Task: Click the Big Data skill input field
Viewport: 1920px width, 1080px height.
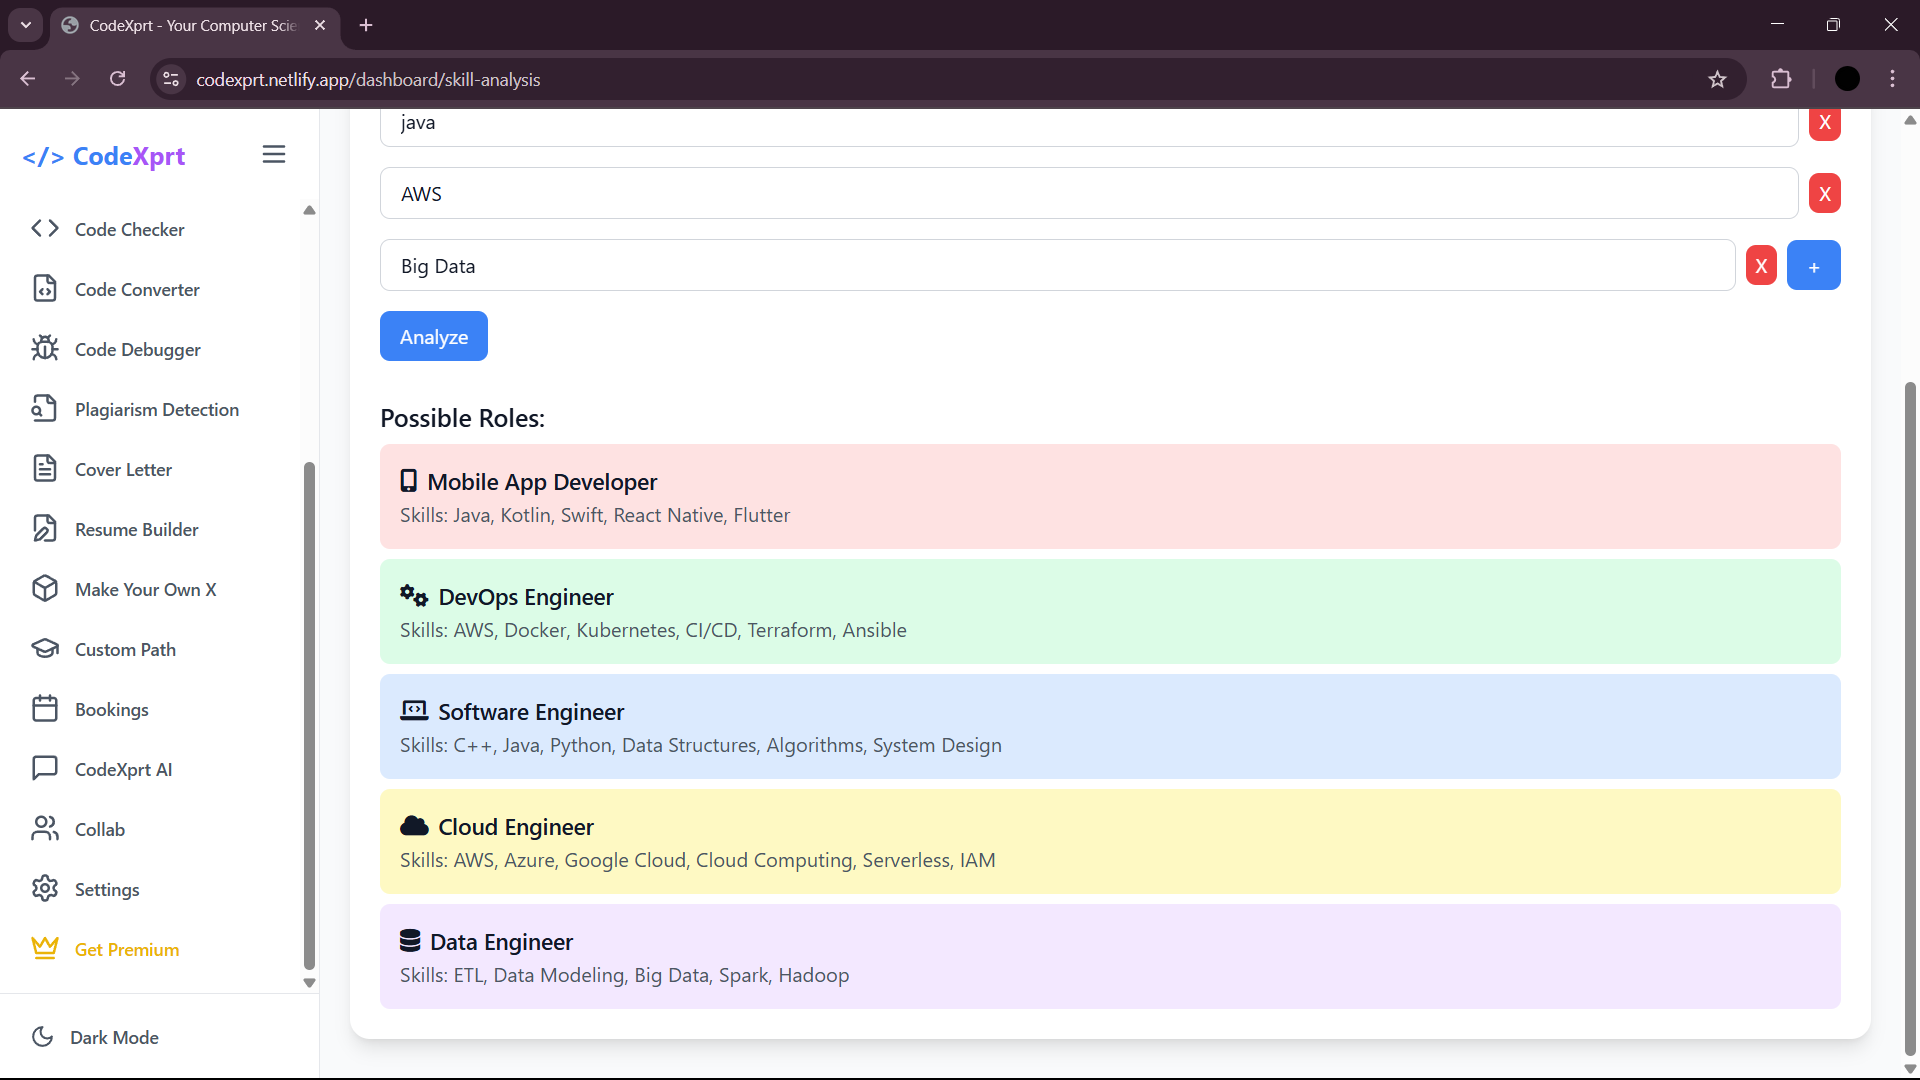Action: 1056,266
